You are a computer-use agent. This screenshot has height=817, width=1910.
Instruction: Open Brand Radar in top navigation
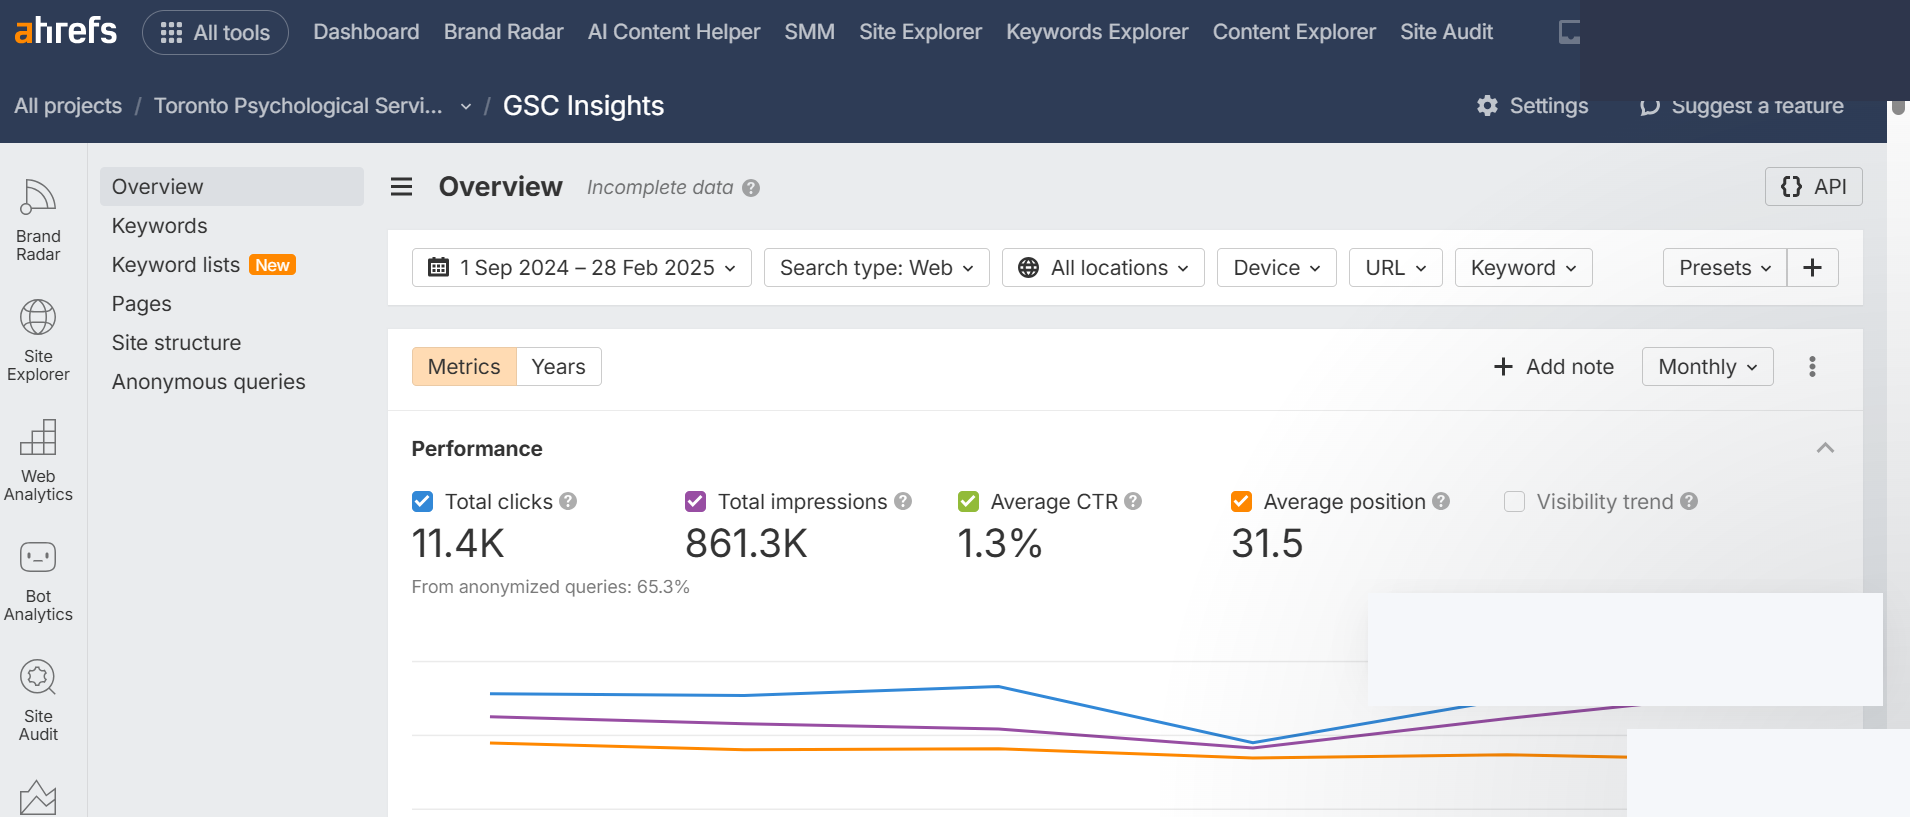click(x=503, y=32)
